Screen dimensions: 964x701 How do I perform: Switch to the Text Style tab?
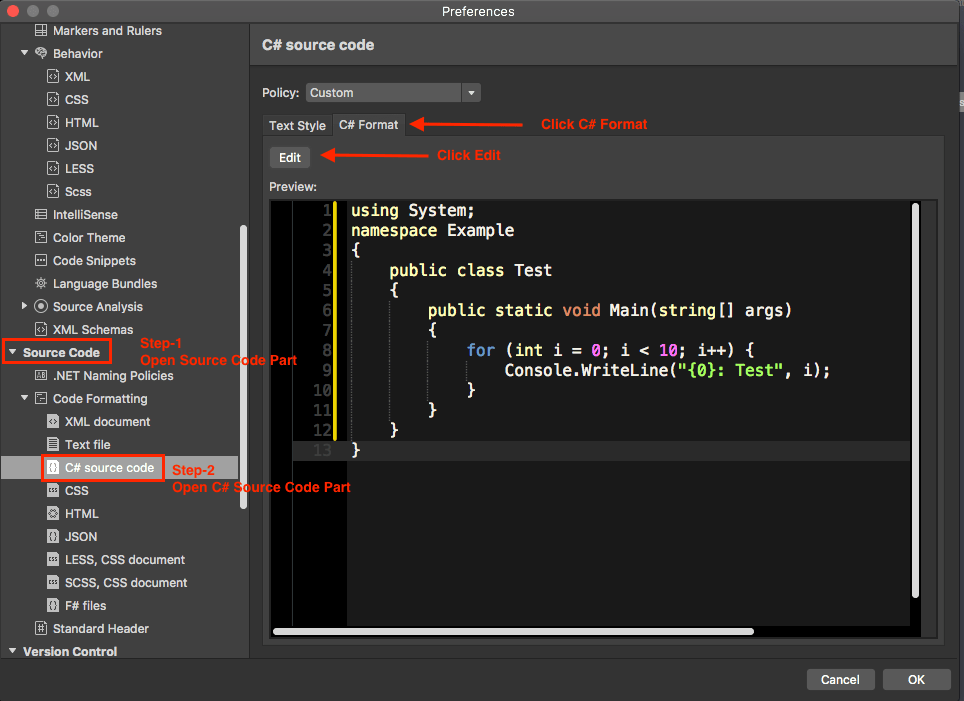click(x=297, y=125)
